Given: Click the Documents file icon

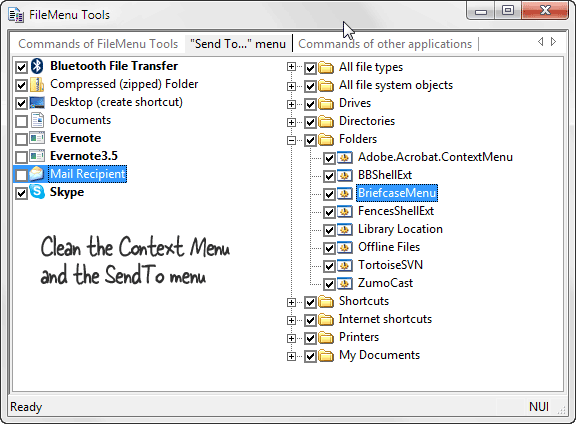Looking at the screenshot, I should pyautogui.click(x=37, y=120).
